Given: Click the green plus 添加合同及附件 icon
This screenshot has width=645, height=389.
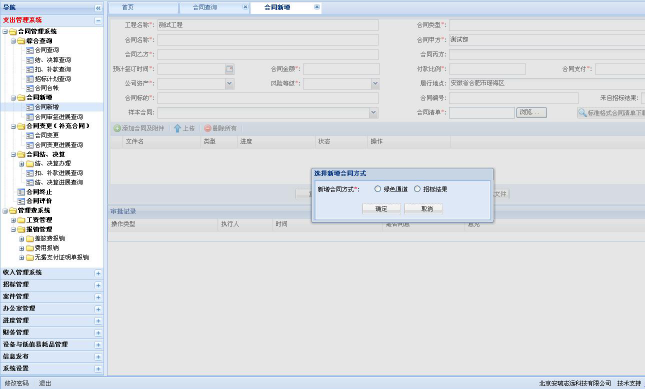Looking at the screenshot, I should 117,128.
